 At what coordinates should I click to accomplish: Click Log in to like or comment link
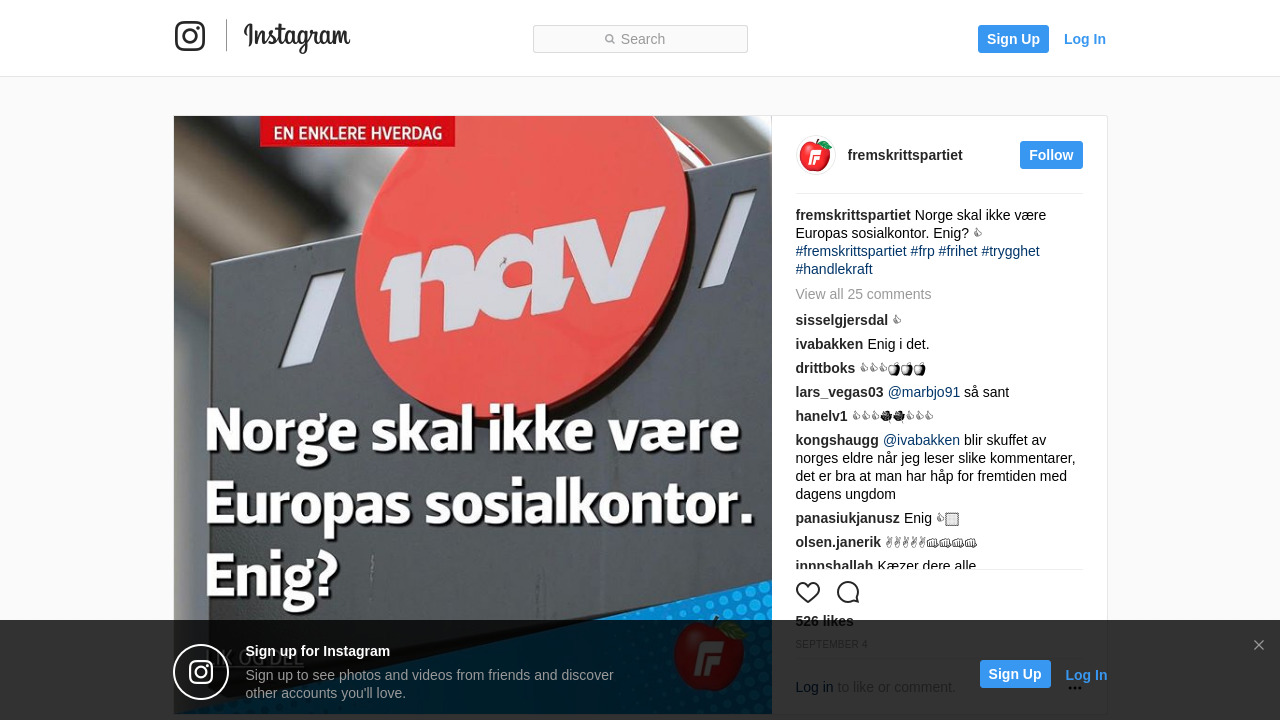click(x=814, y=687)
